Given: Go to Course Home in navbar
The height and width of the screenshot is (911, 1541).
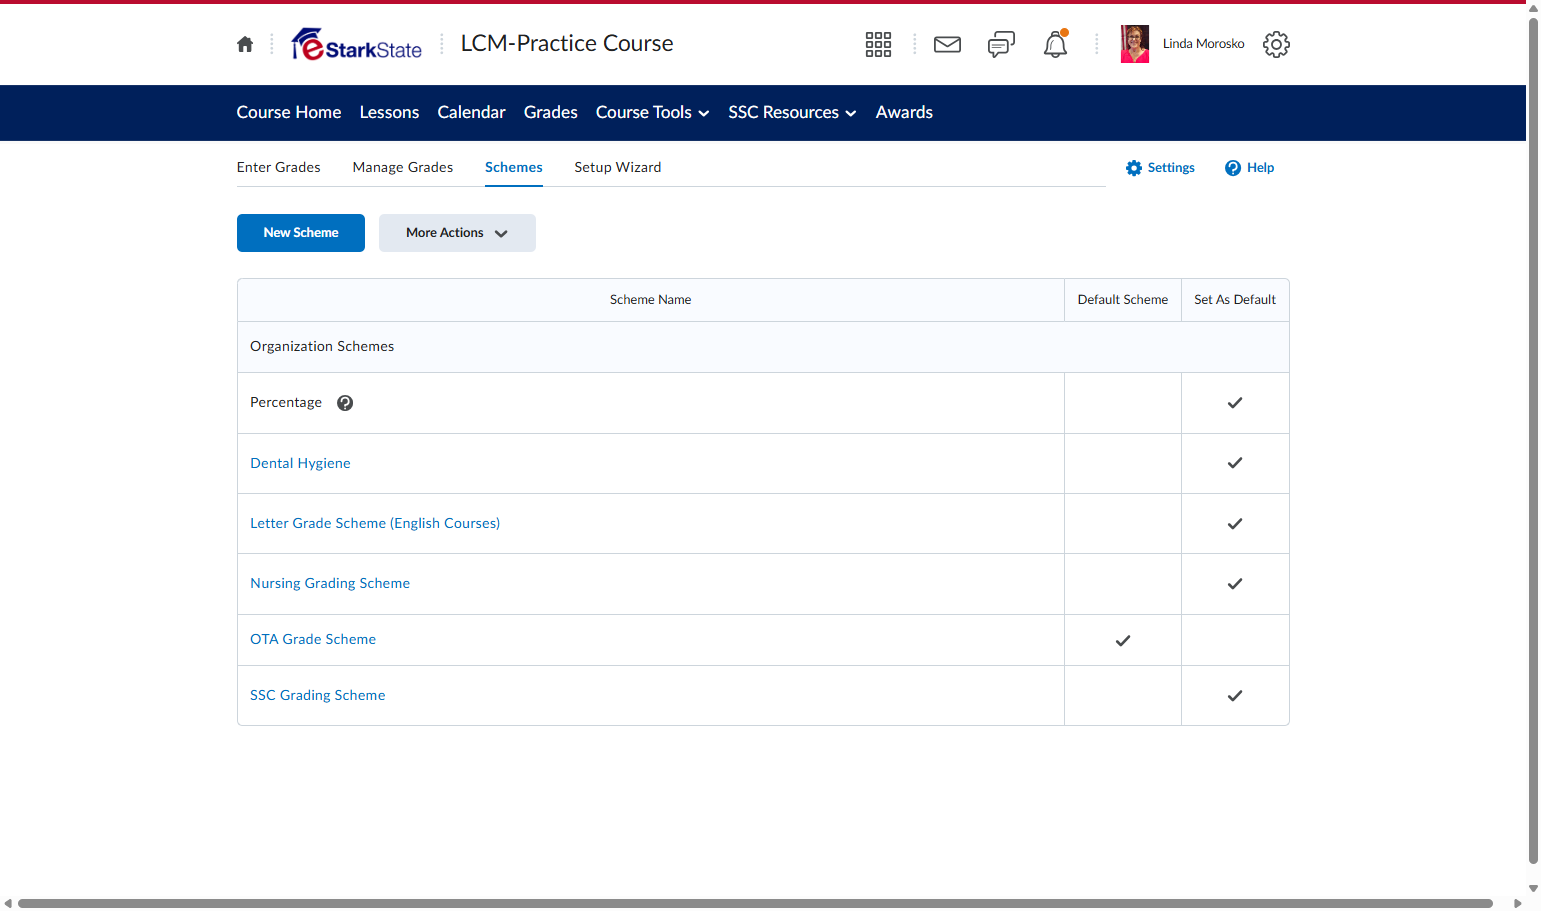Looking at the screenshot, I should pyautogui.click(x=289, y=113).
